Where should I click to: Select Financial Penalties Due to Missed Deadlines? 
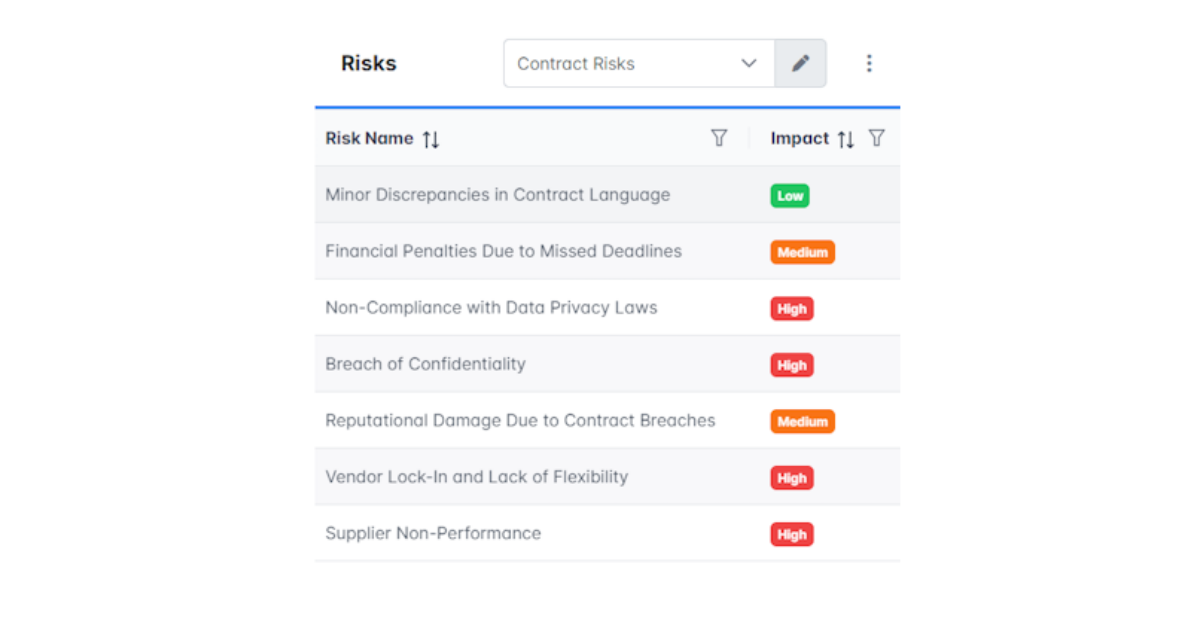(x=607, y=251)
